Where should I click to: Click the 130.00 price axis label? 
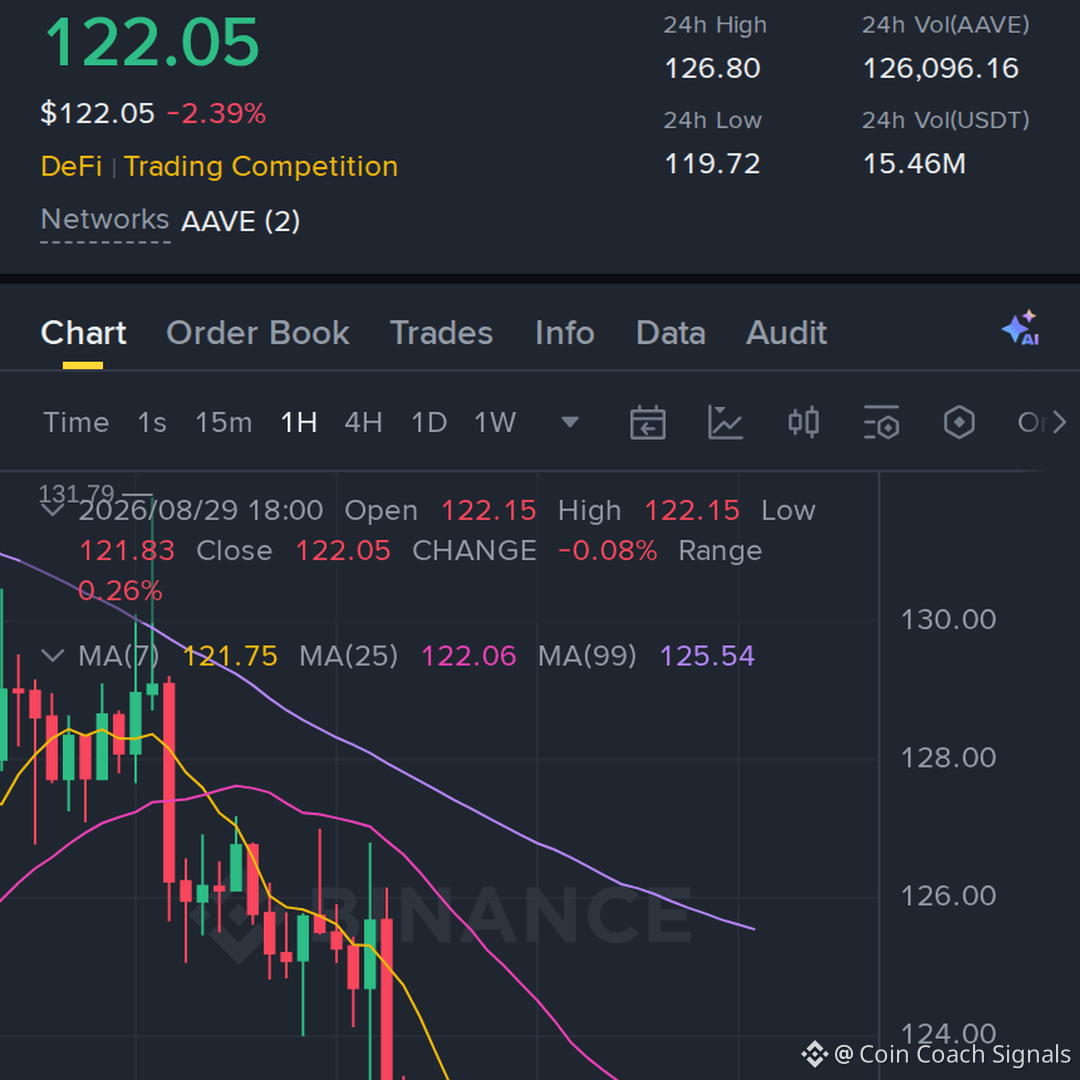tap(948, 619)
